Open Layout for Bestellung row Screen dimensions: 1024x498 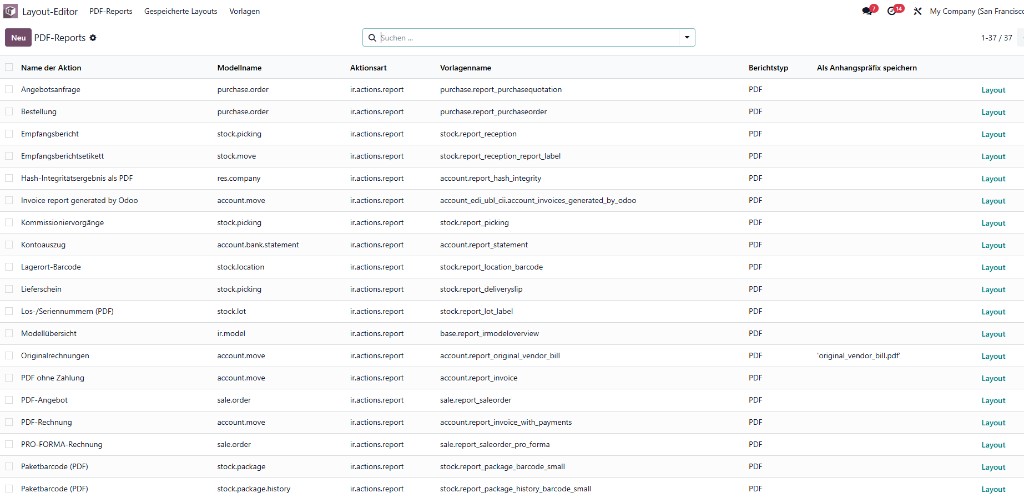click(993, 112)
